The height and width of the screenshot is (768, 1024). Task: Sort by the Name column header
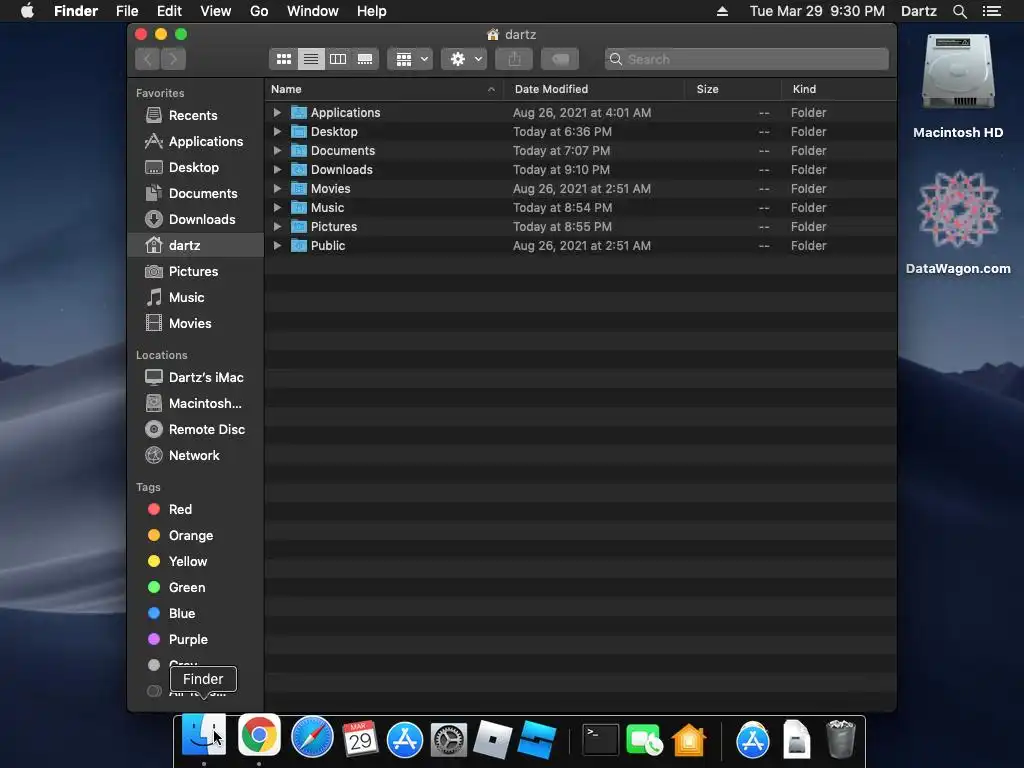(383, 89)
